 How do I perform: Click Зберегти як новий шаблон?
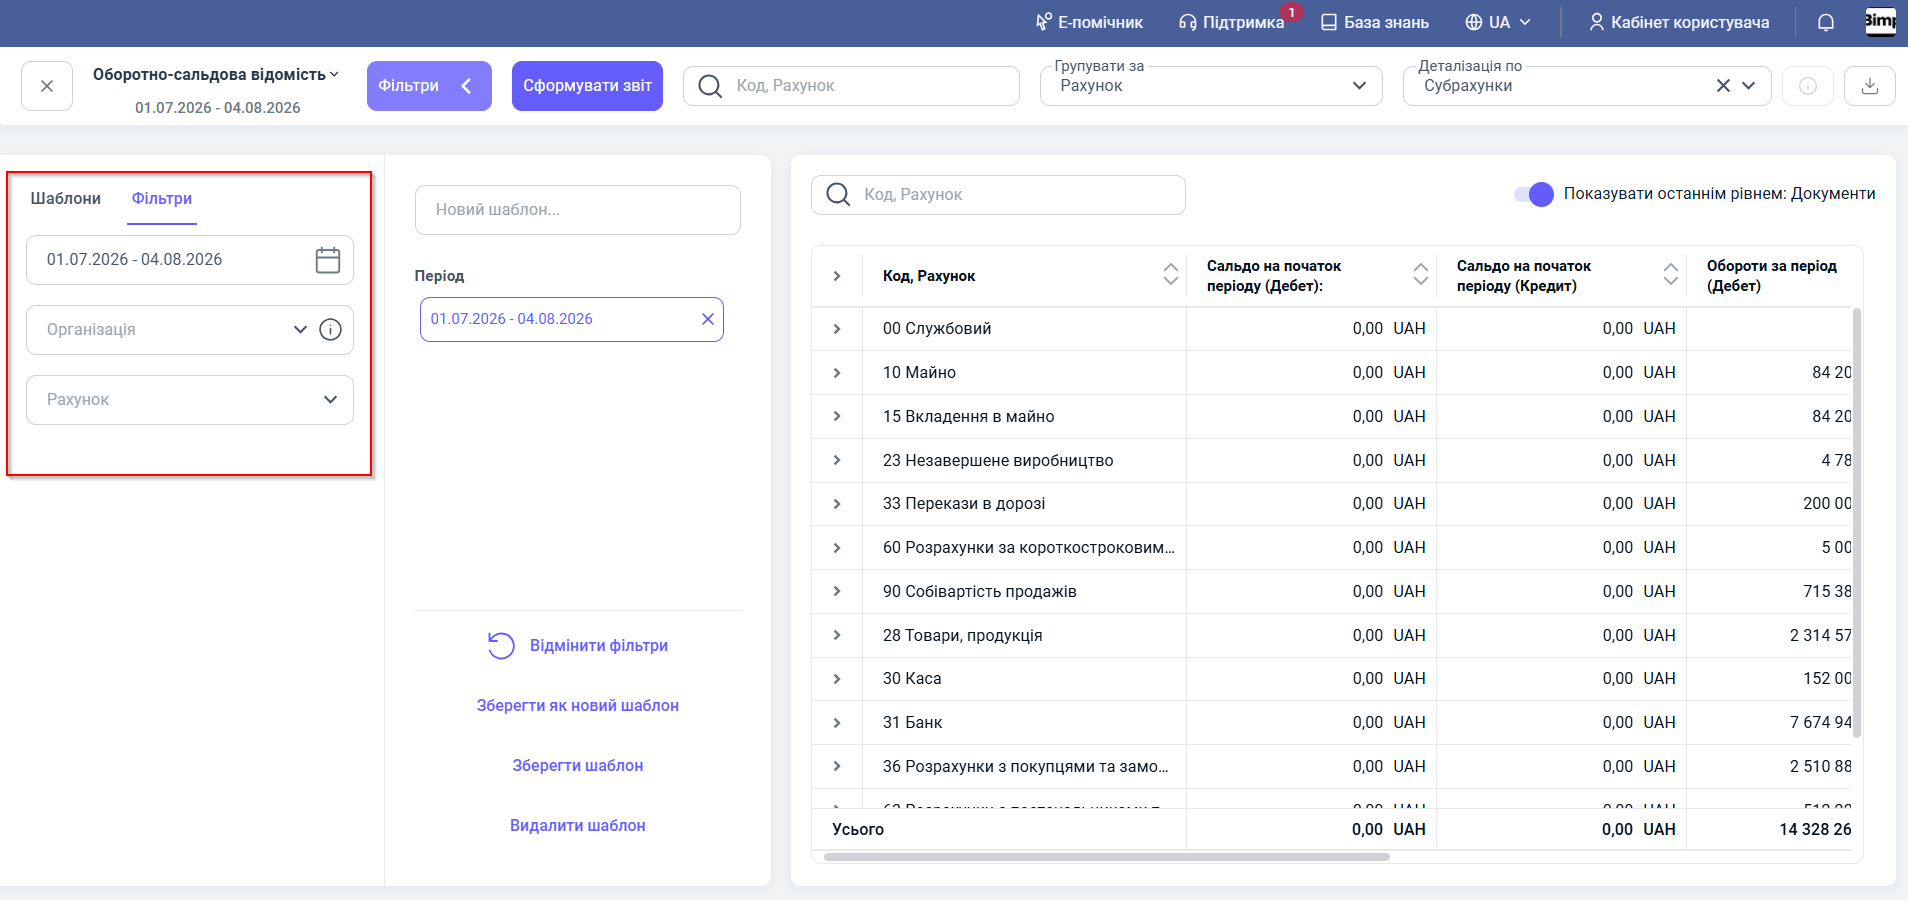578,706
